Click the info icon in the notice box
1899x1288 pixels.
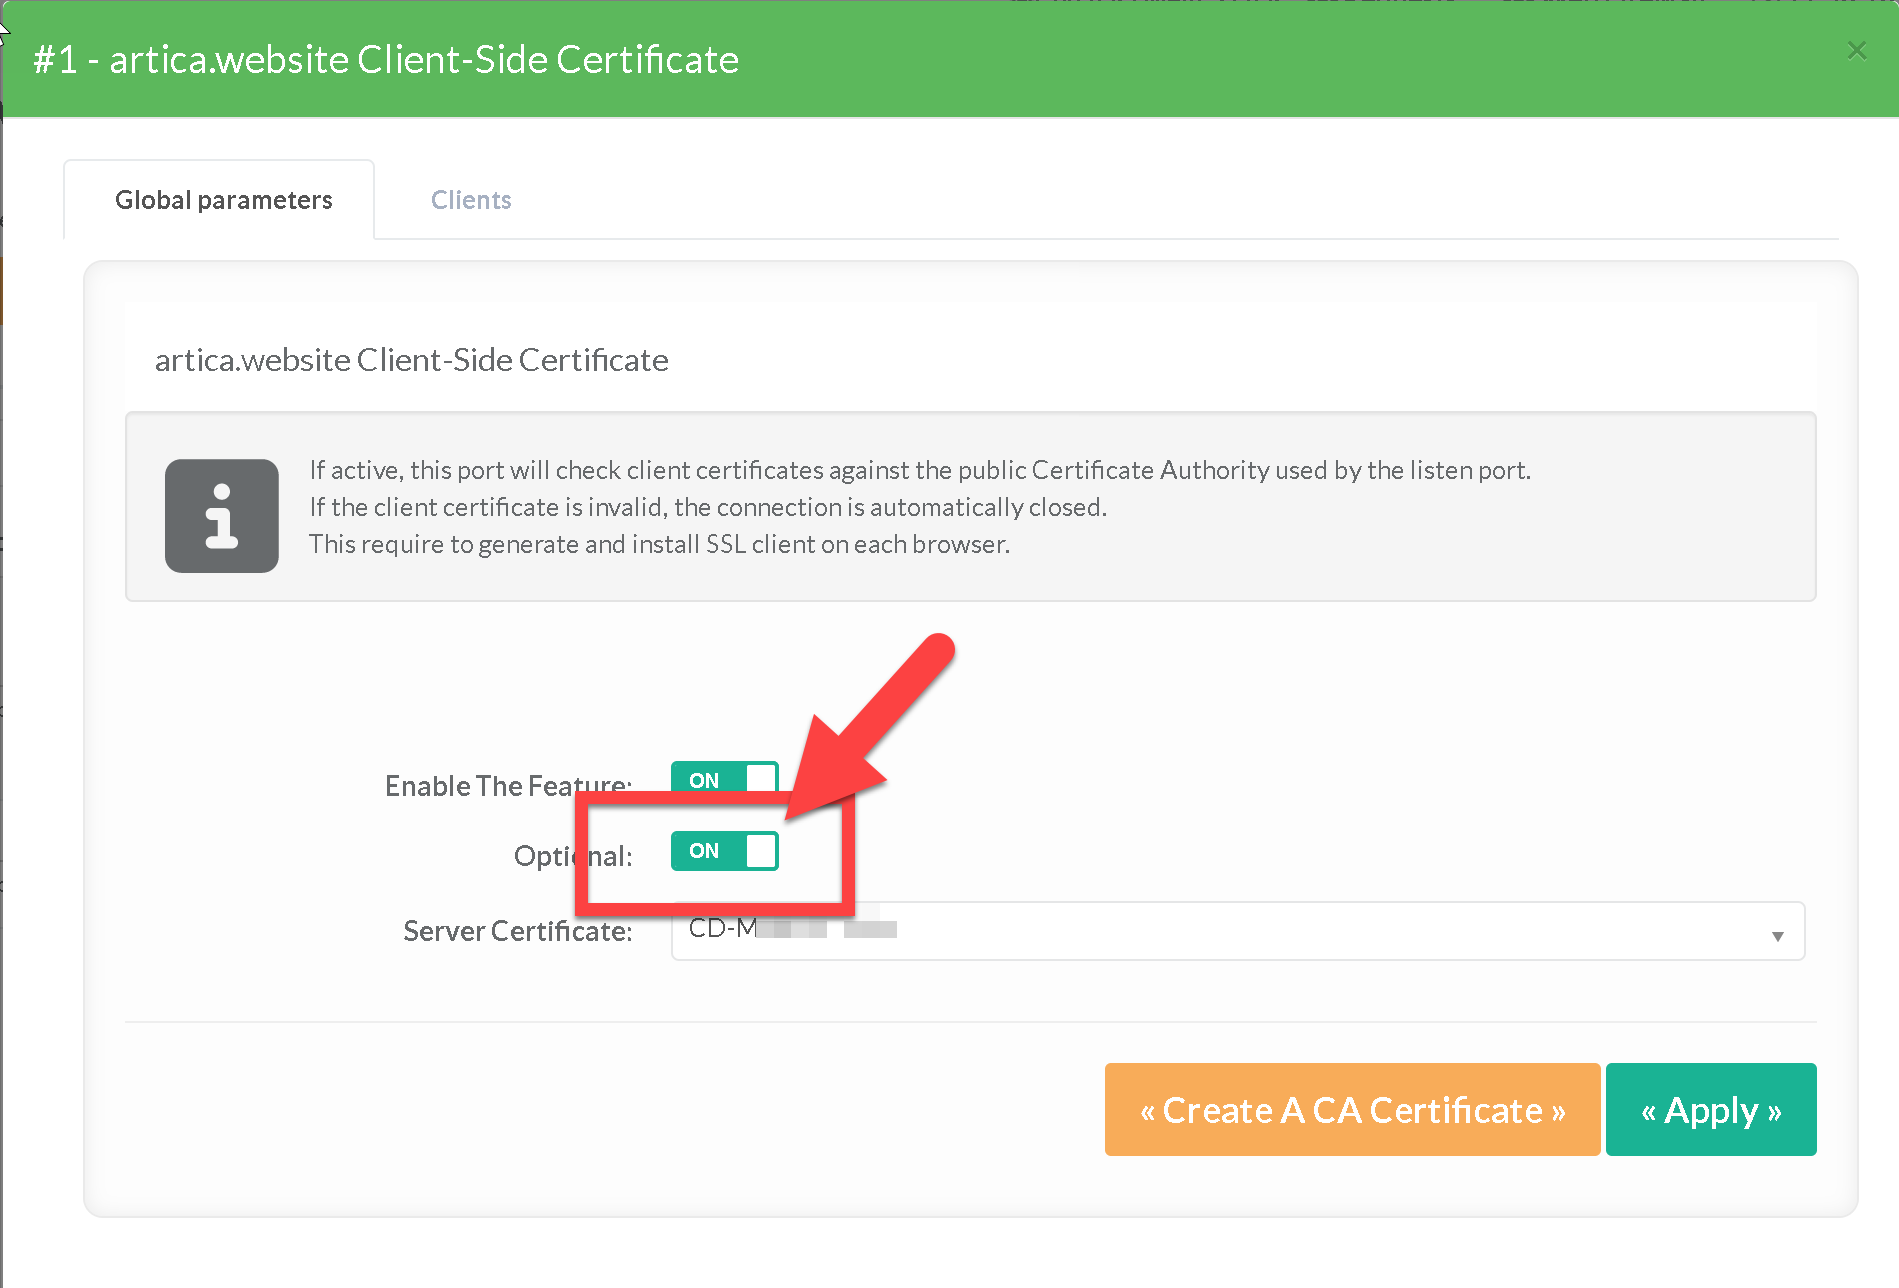[221, 516]
